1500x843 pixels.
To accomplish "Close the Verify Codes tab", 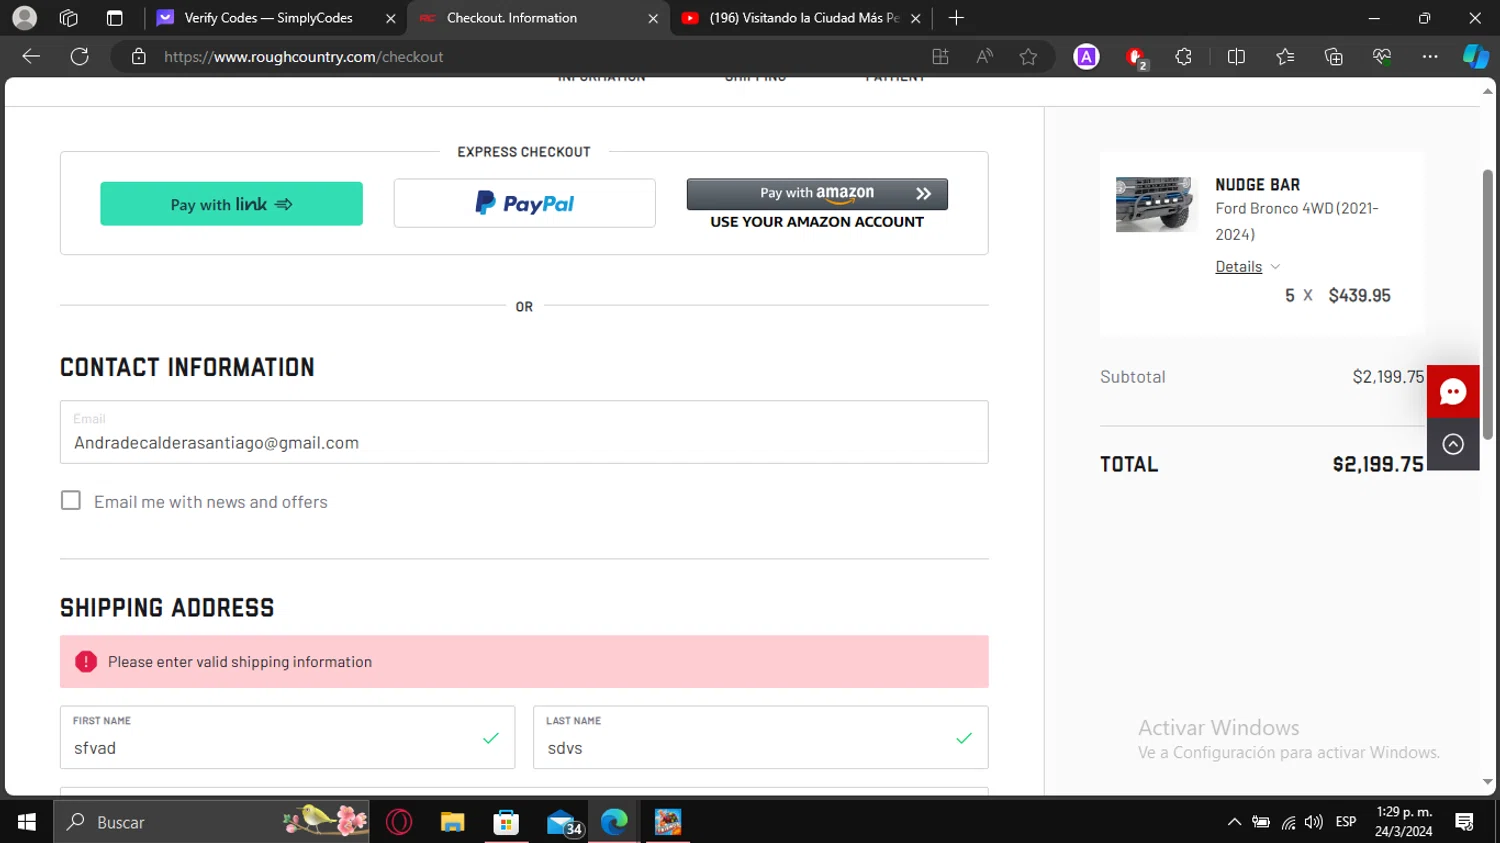I will (x=390, y=18).
